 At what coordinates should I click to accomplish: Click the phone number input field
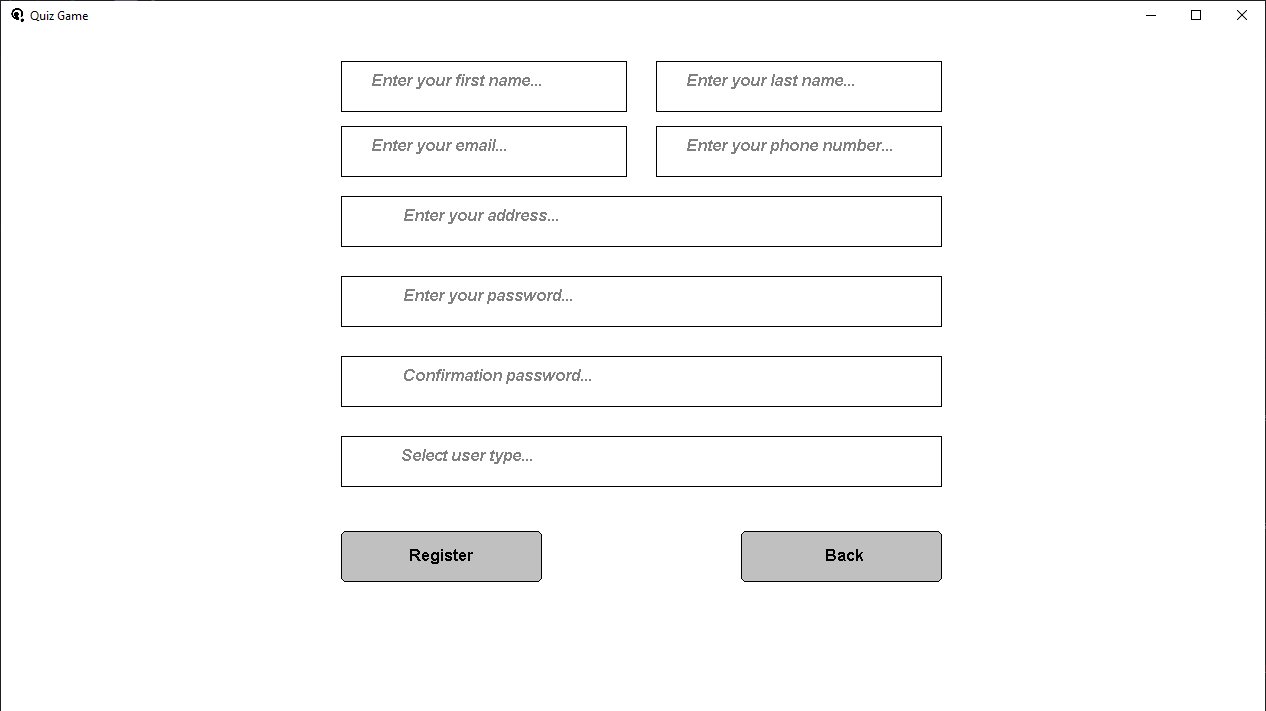pos(798,151)
